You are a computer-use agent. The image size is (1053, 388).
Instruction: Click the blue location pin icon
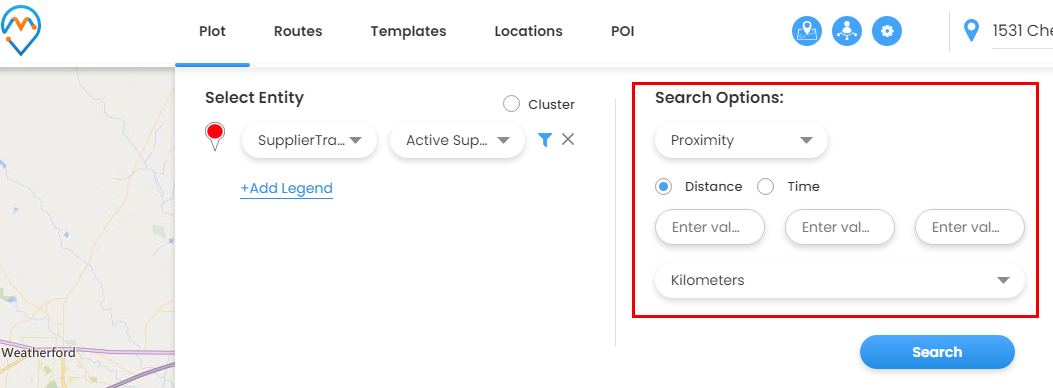[971, 30]
